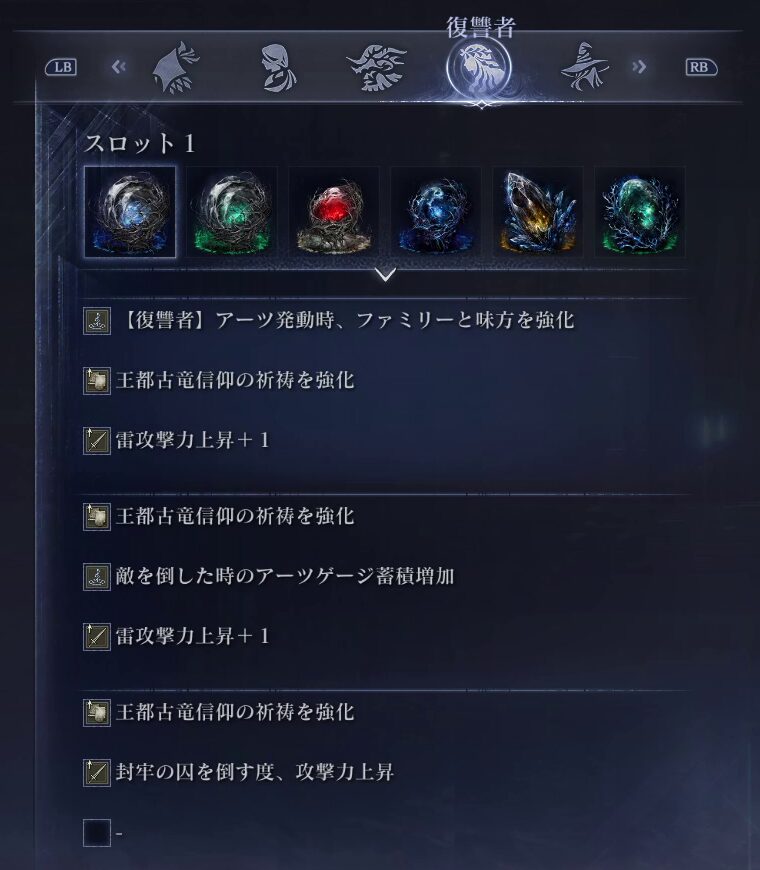
Task: Click the first 雷攻撃力上昇+1 sword icon
Action: click(97, 441)
